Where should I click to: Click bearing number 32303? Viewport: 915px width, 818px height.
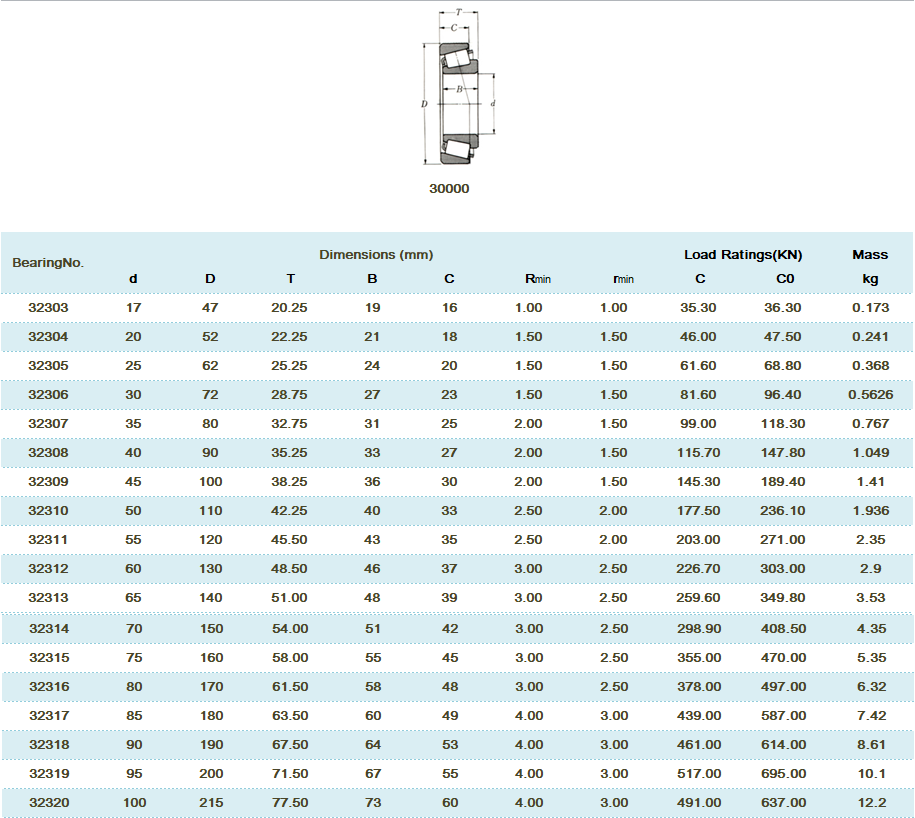[x=48, y=308]
